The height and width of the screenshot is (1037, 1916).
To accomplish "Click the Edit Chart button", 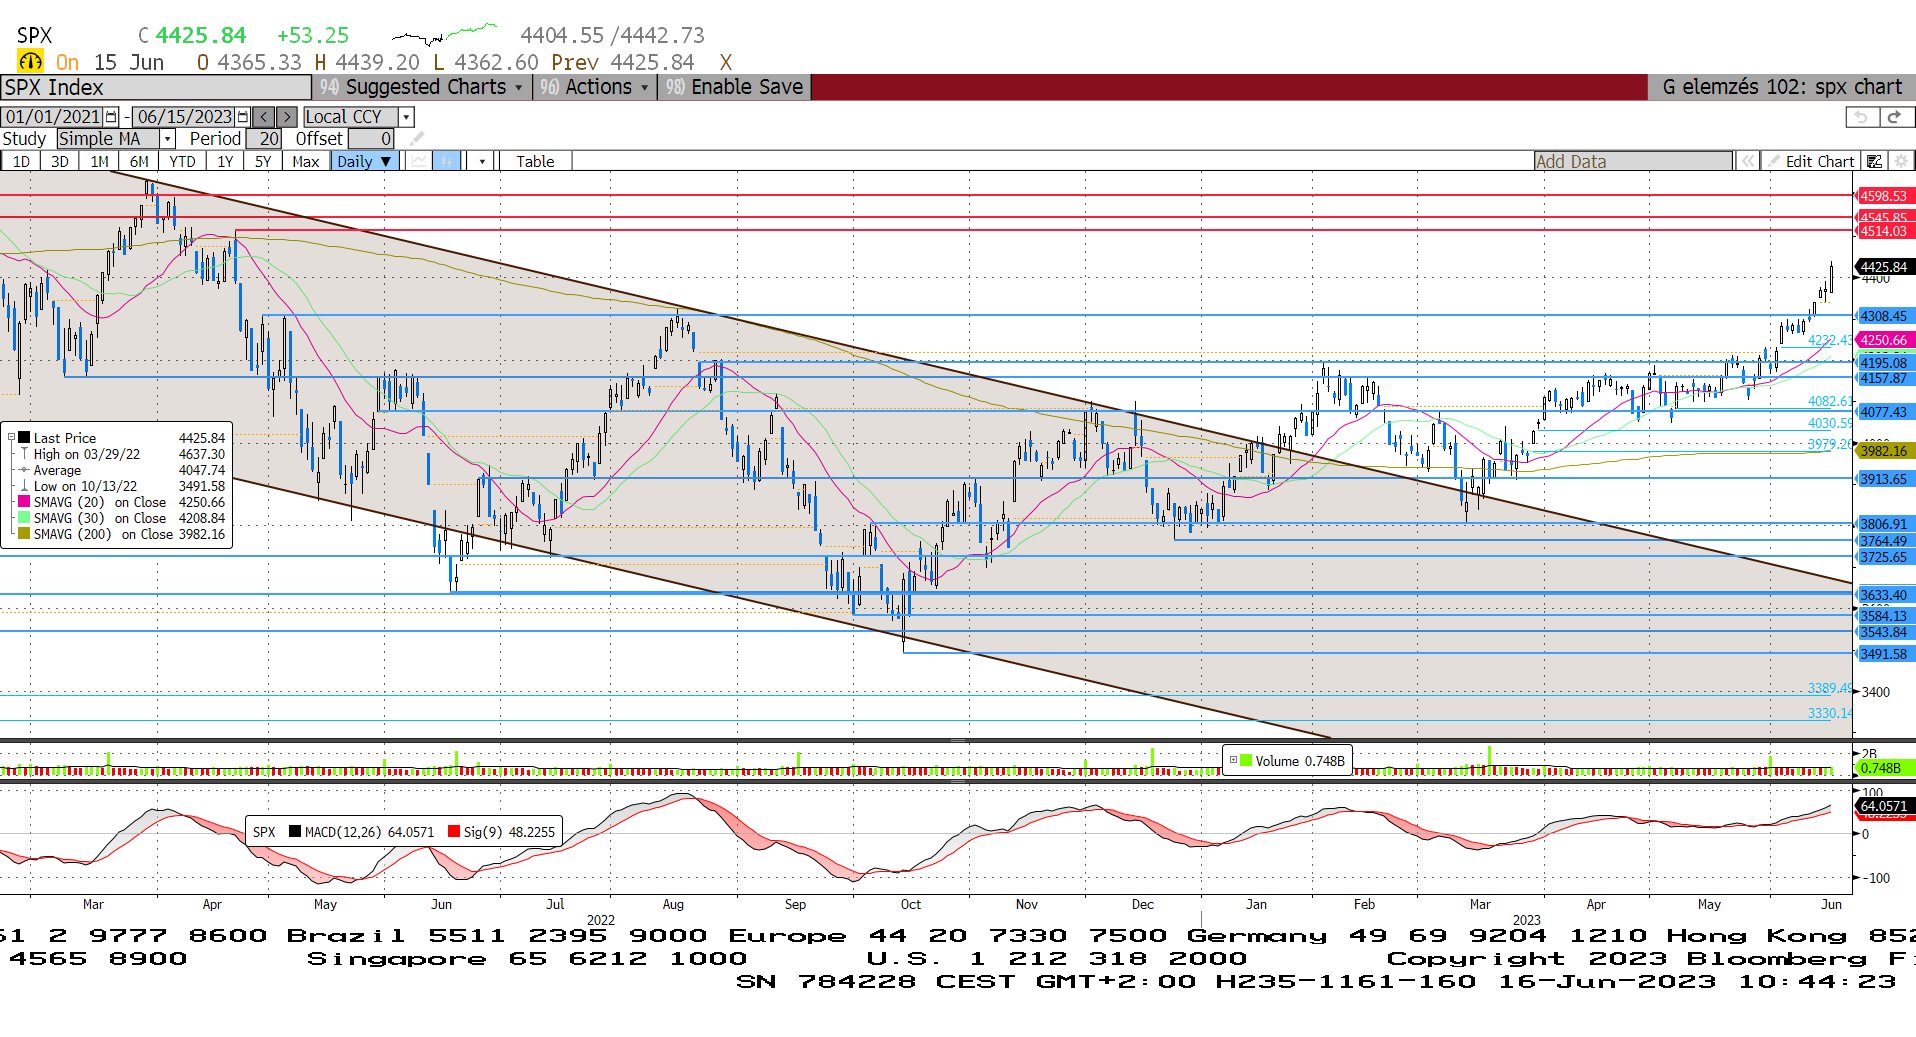I will (x=1811, y=161).
